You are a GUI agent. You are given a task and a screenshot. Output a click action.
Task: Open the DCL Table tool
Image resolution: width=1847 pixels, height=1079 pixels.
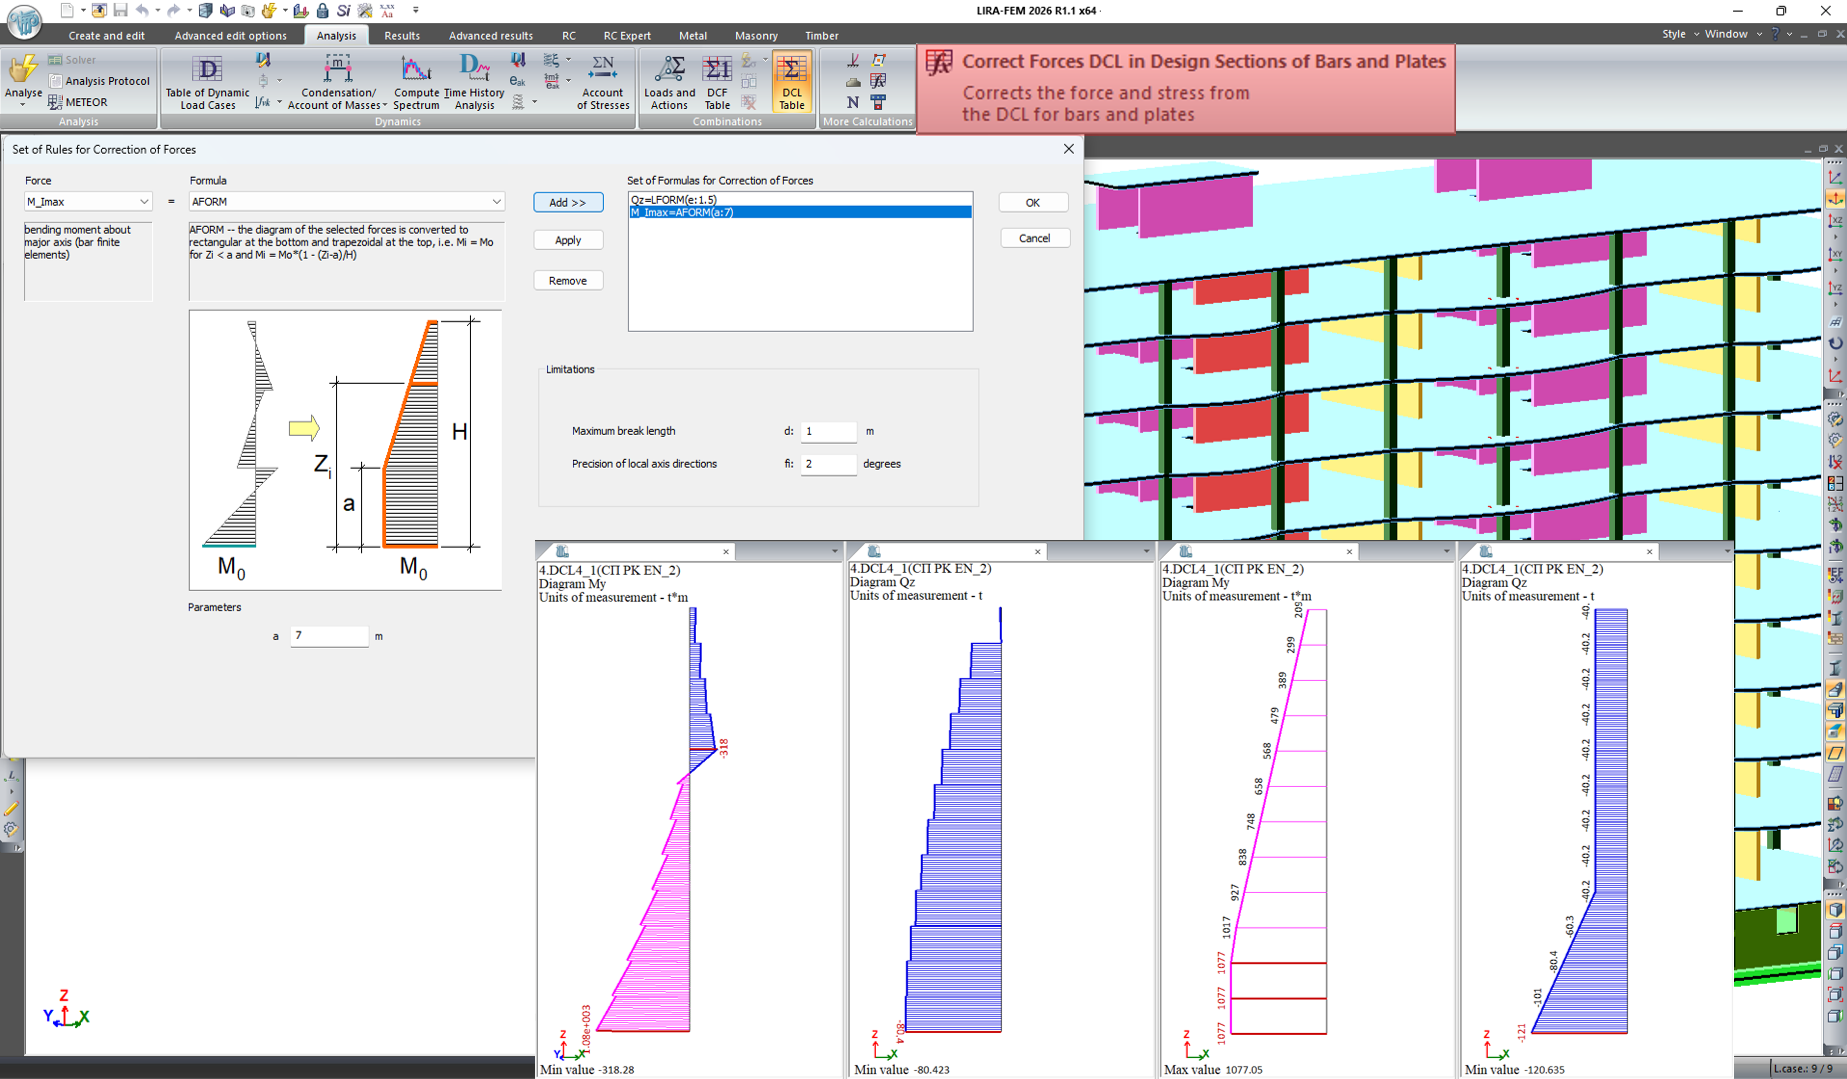pos(791,82)
